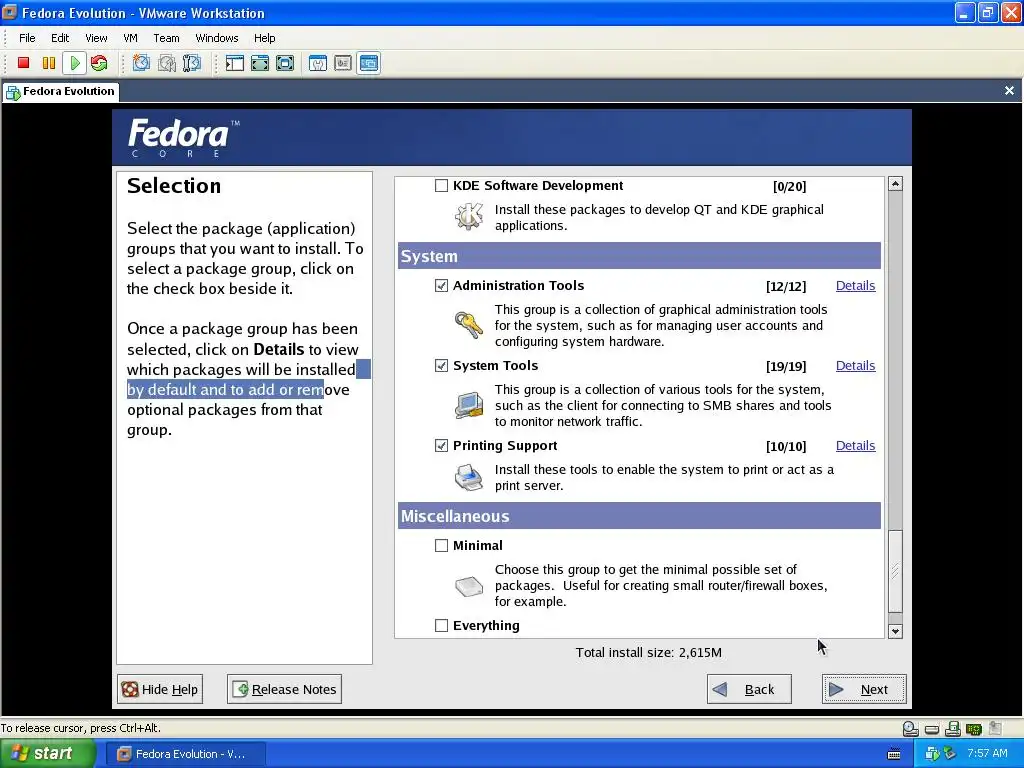1024x768 pixels.
Task: Take a snapshot with the clock-star icon
Action: click(x=141, y=63)
